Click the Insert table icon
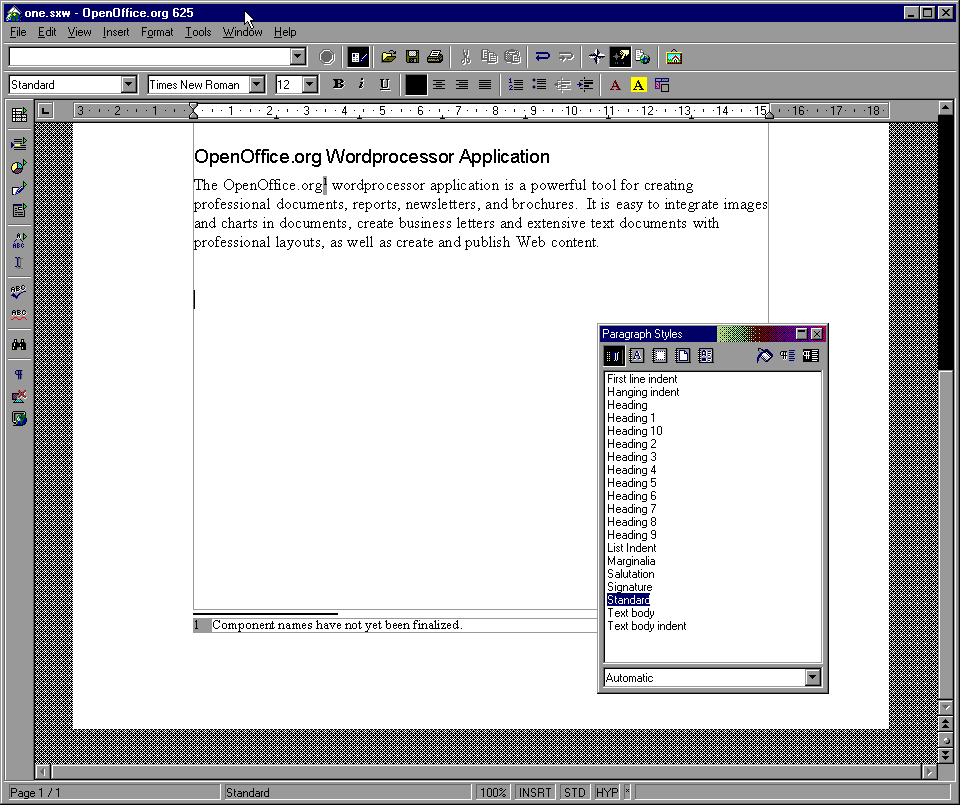The height and width of the screenshot is (805, 960). click(x=18, y=116)
